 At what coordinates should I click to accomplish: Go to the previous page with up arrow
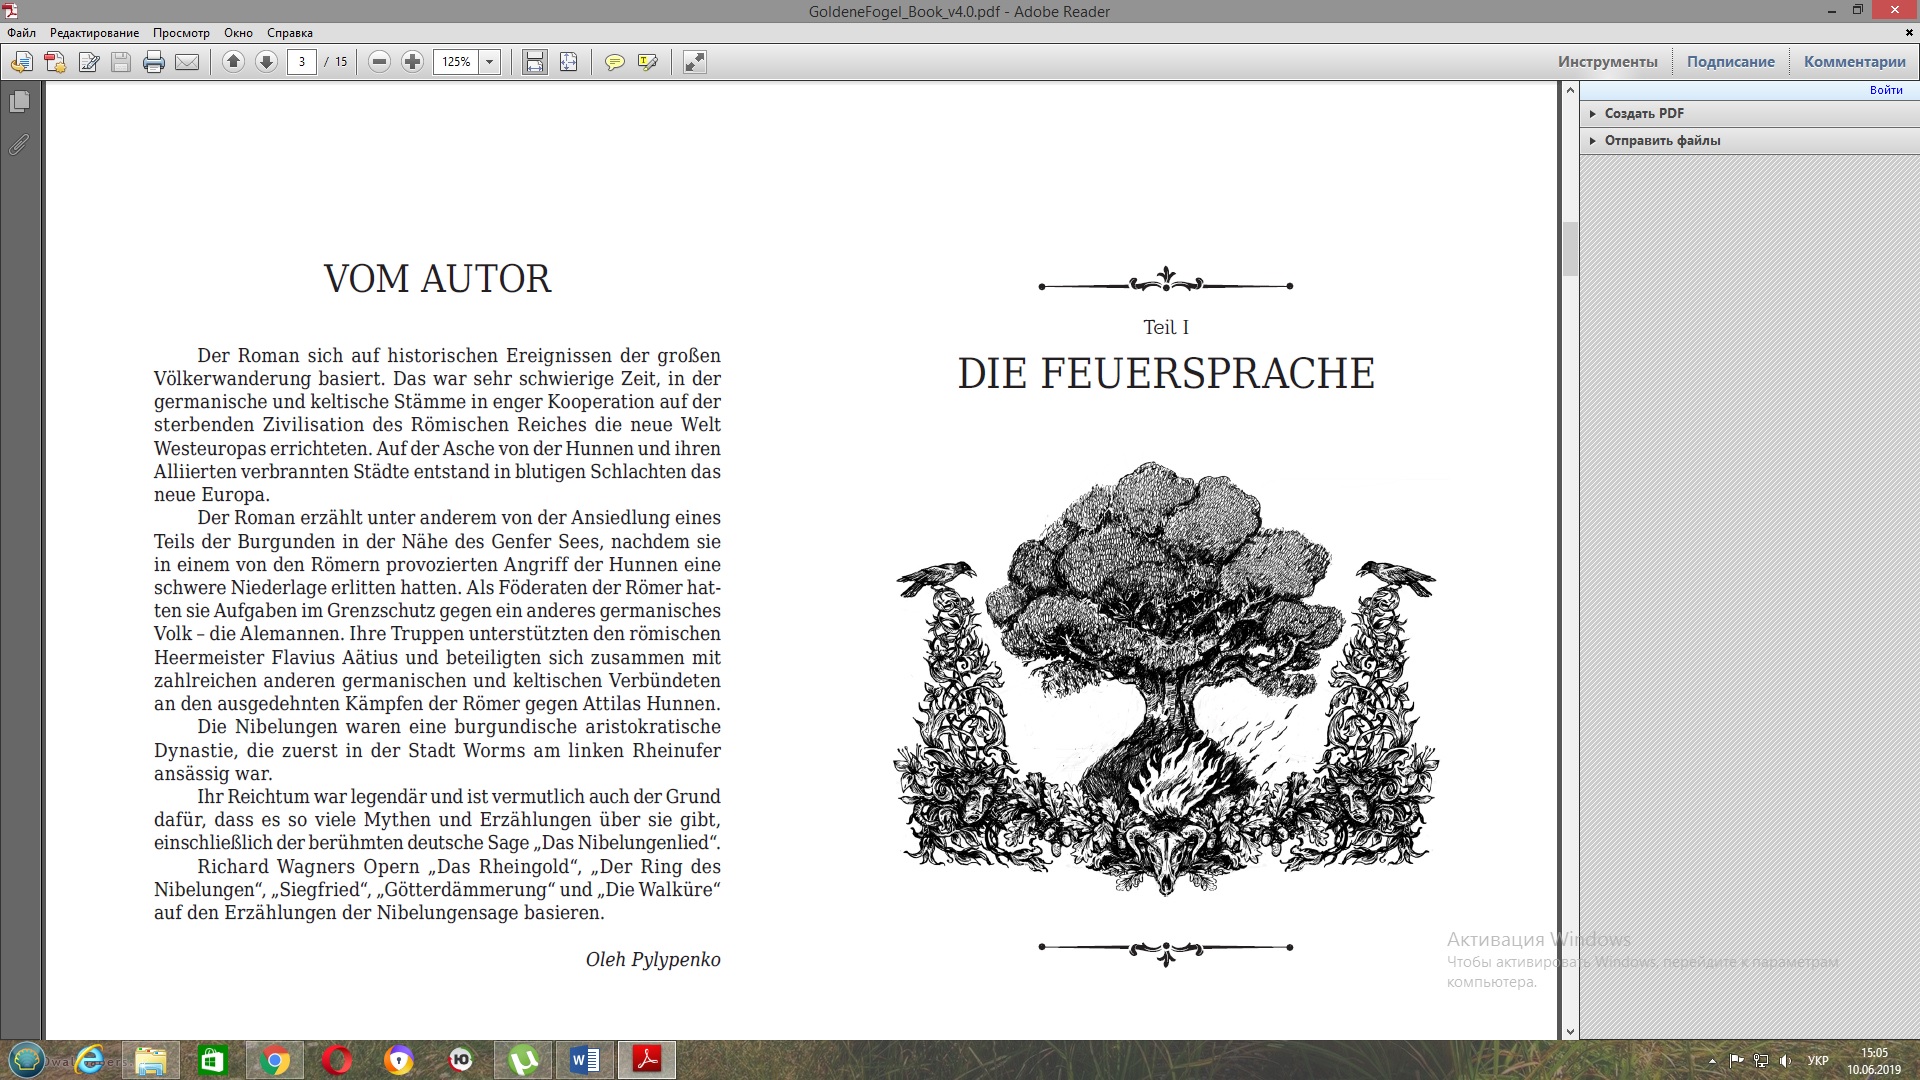[x=233, y=62]
